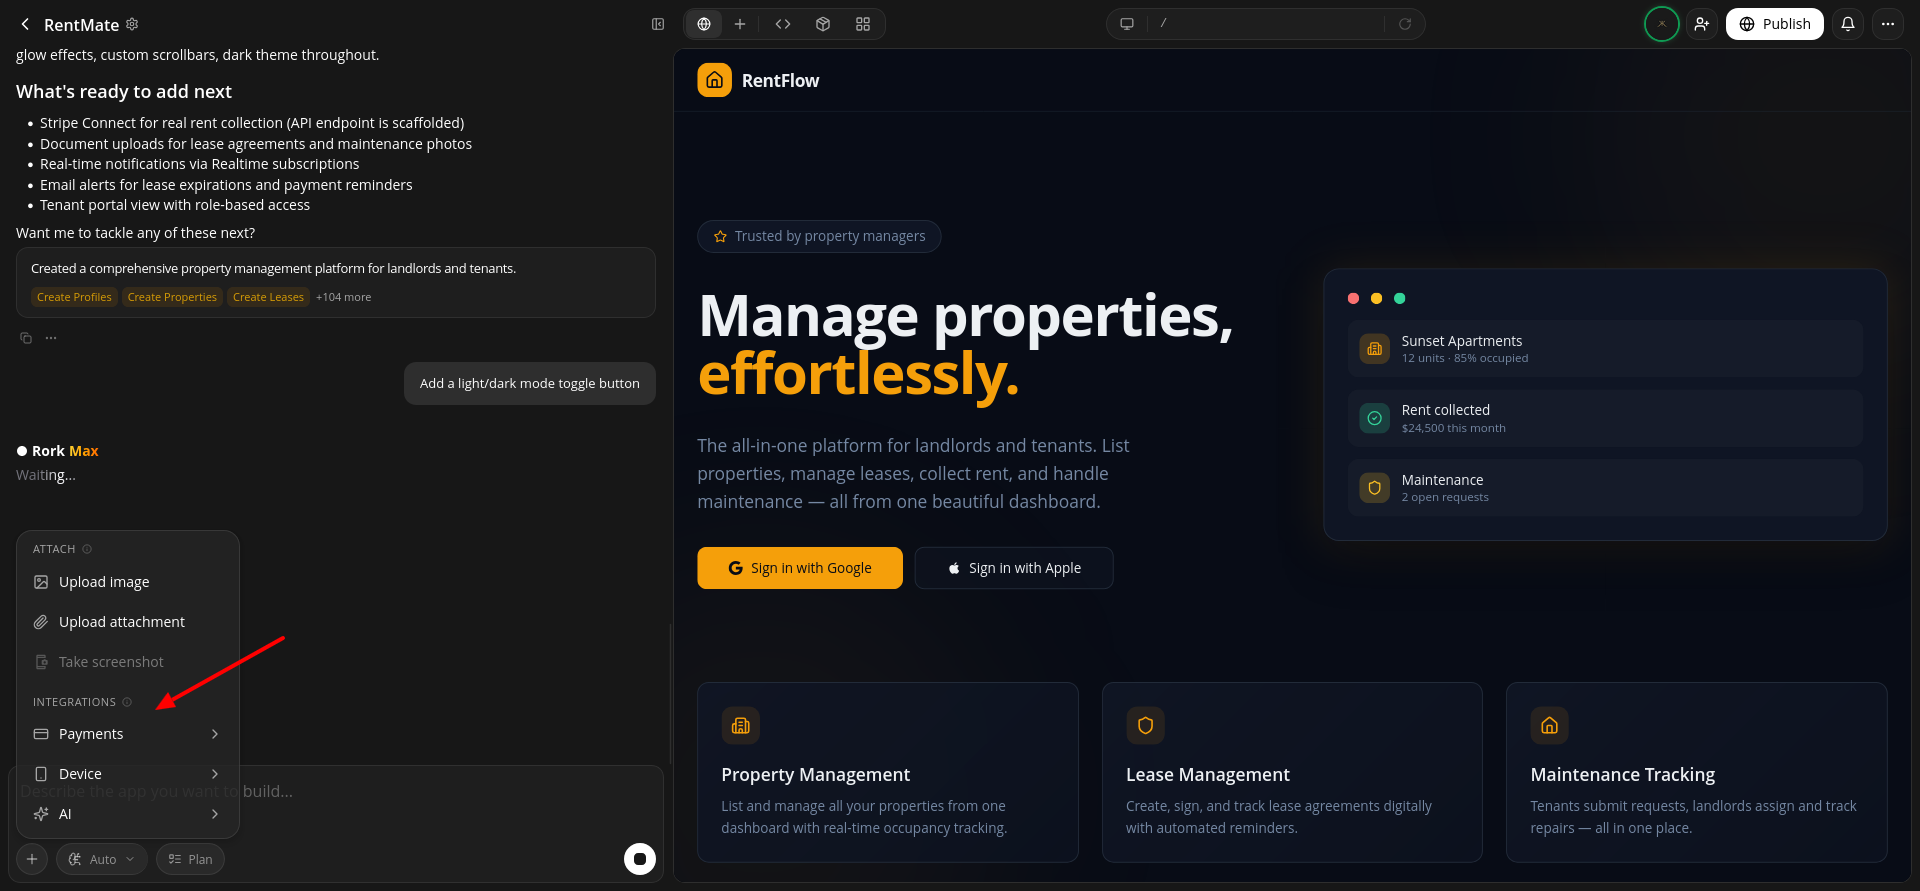Open the grid apps icon
Image resolution: width=1920 pixels, height=891 pixels.
point(863,24)
